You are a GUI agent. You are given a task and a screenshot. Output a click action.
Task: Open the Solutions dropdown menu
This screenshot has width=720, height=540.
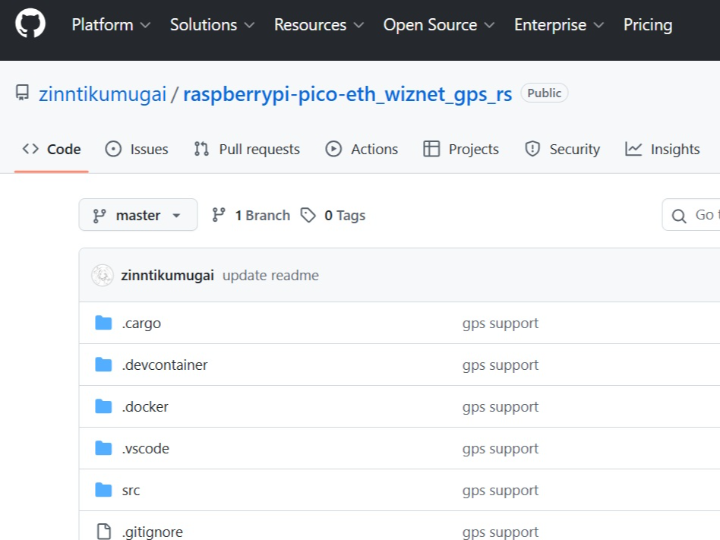(212, 25)
